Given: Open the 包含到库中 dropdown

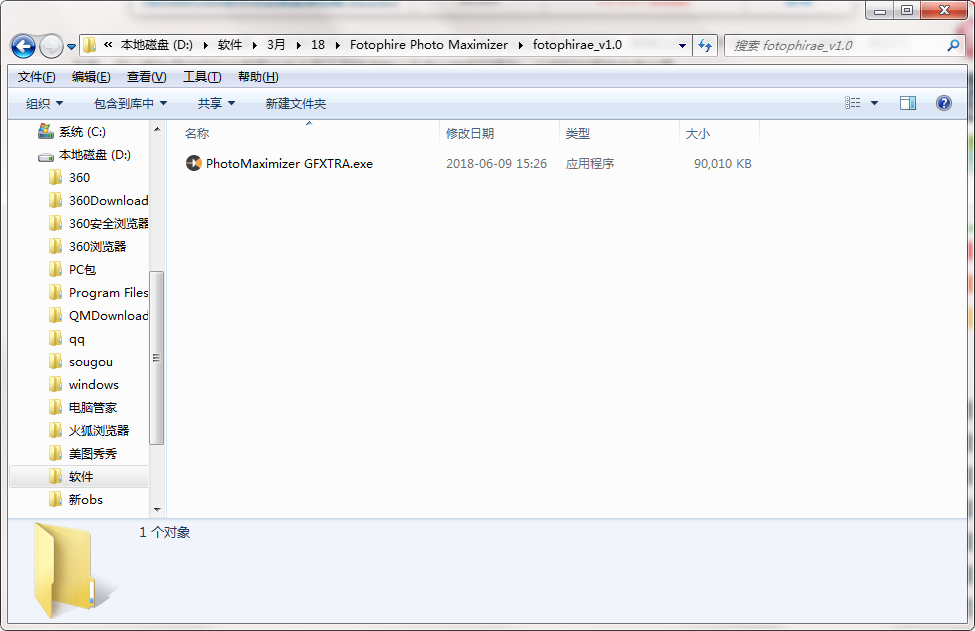Looking at the screenshot, I should [x=130, y=103].
